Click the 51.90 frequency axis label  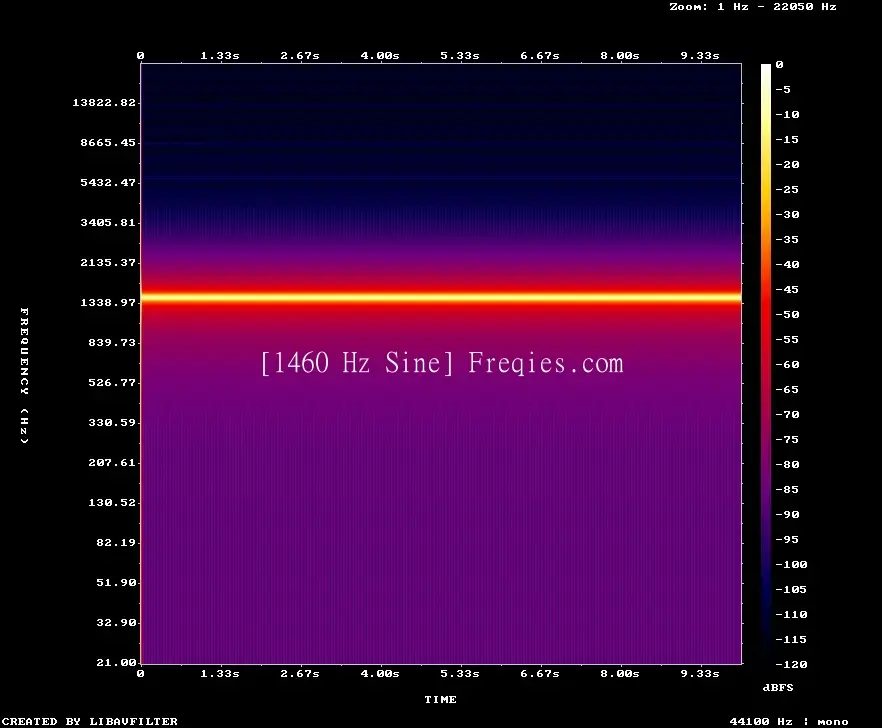116,582
